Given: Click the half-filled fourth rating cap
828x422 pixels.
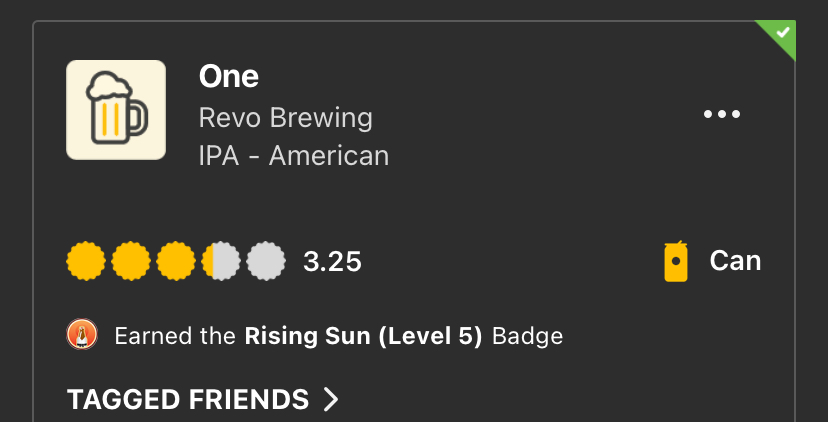Looking at the screenshot, I should 221,262.
